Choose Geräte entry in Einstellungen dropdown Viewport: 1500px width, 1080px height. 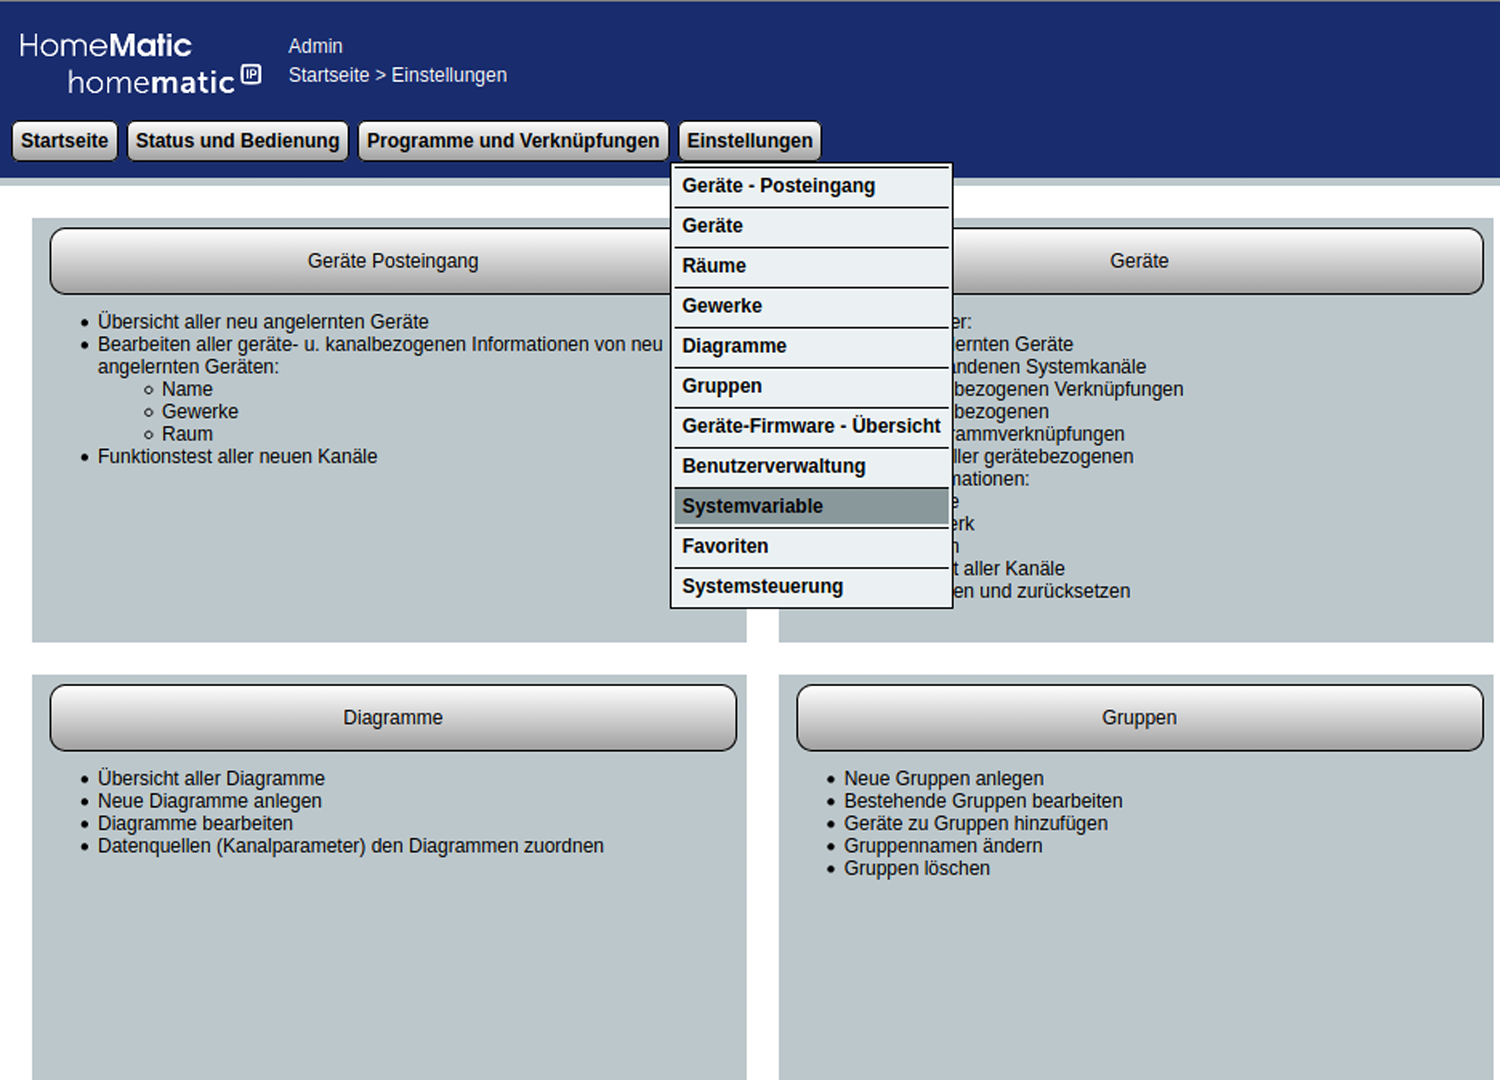point(811,226)
